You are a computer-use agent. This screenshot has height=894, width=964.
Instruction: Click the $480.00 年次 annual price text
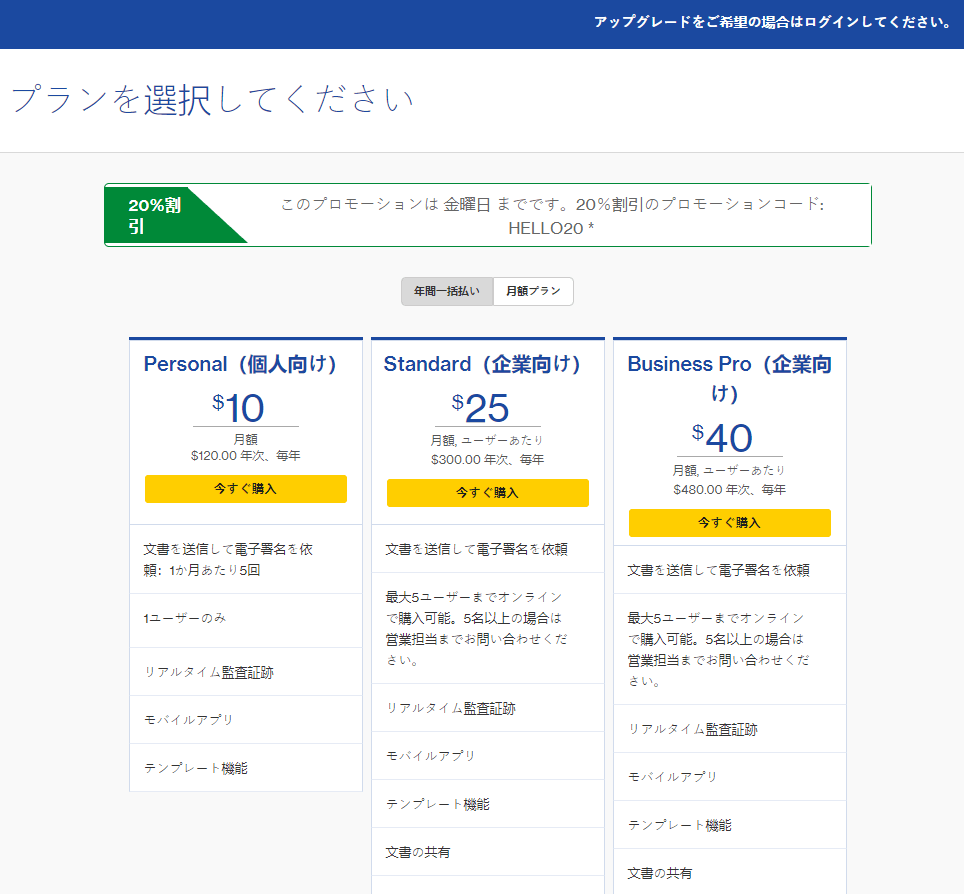click(x=730, y=490)
